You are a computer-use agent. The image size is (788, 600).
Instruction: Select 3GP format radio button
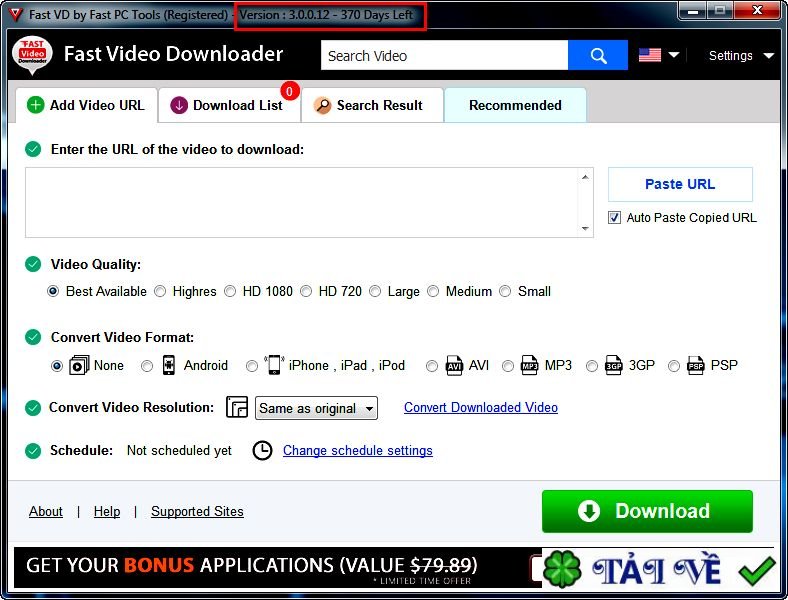point(592,366)
